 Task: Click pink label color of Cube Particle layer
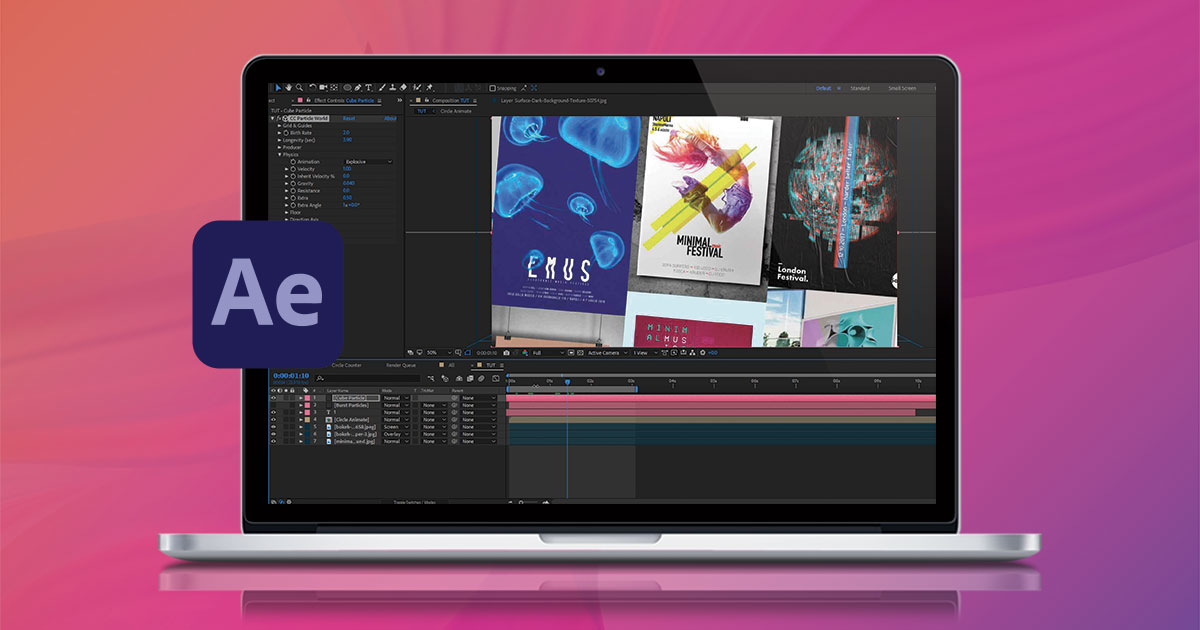click(307, 398)
